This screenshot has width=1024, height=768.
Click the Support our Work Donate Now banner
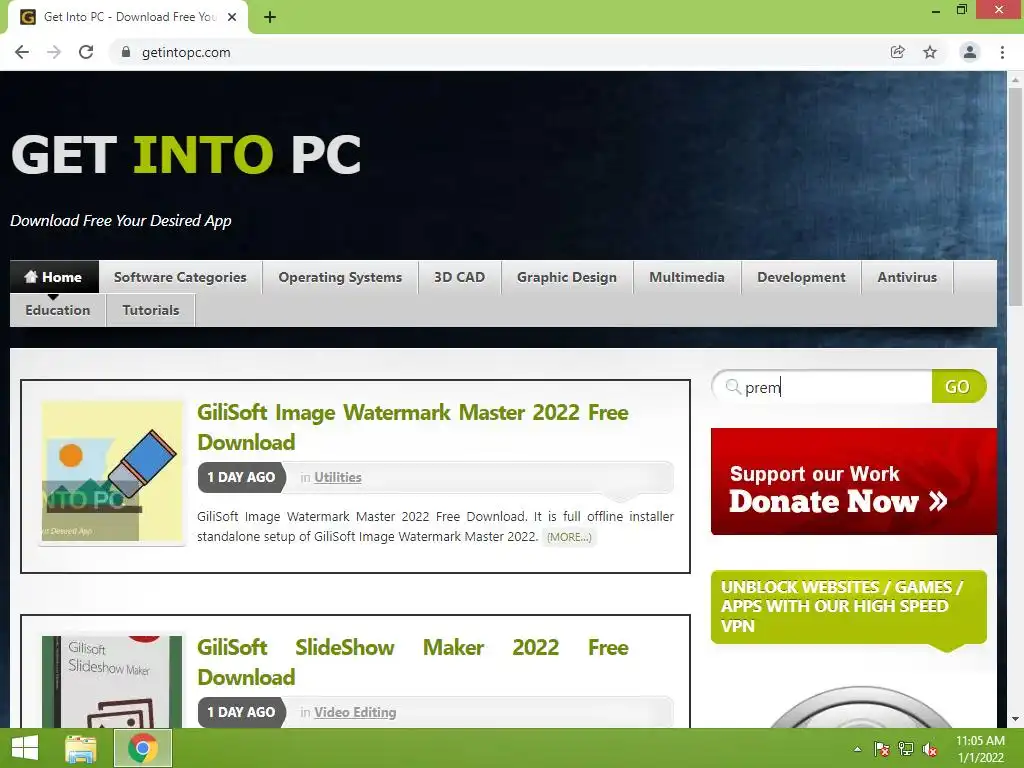854,481
